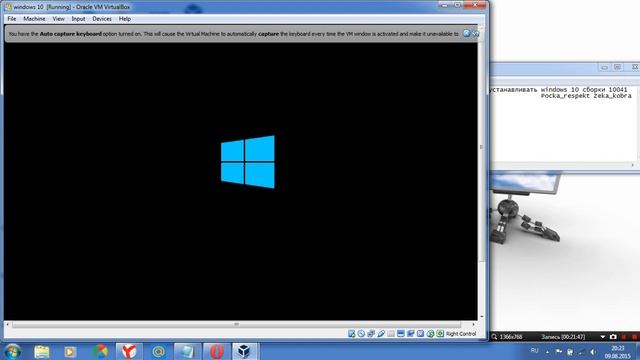The width and height of the screenshot is (640, 360).
Task: Switch to Opera on the taskbar
Action: [216, 351]
